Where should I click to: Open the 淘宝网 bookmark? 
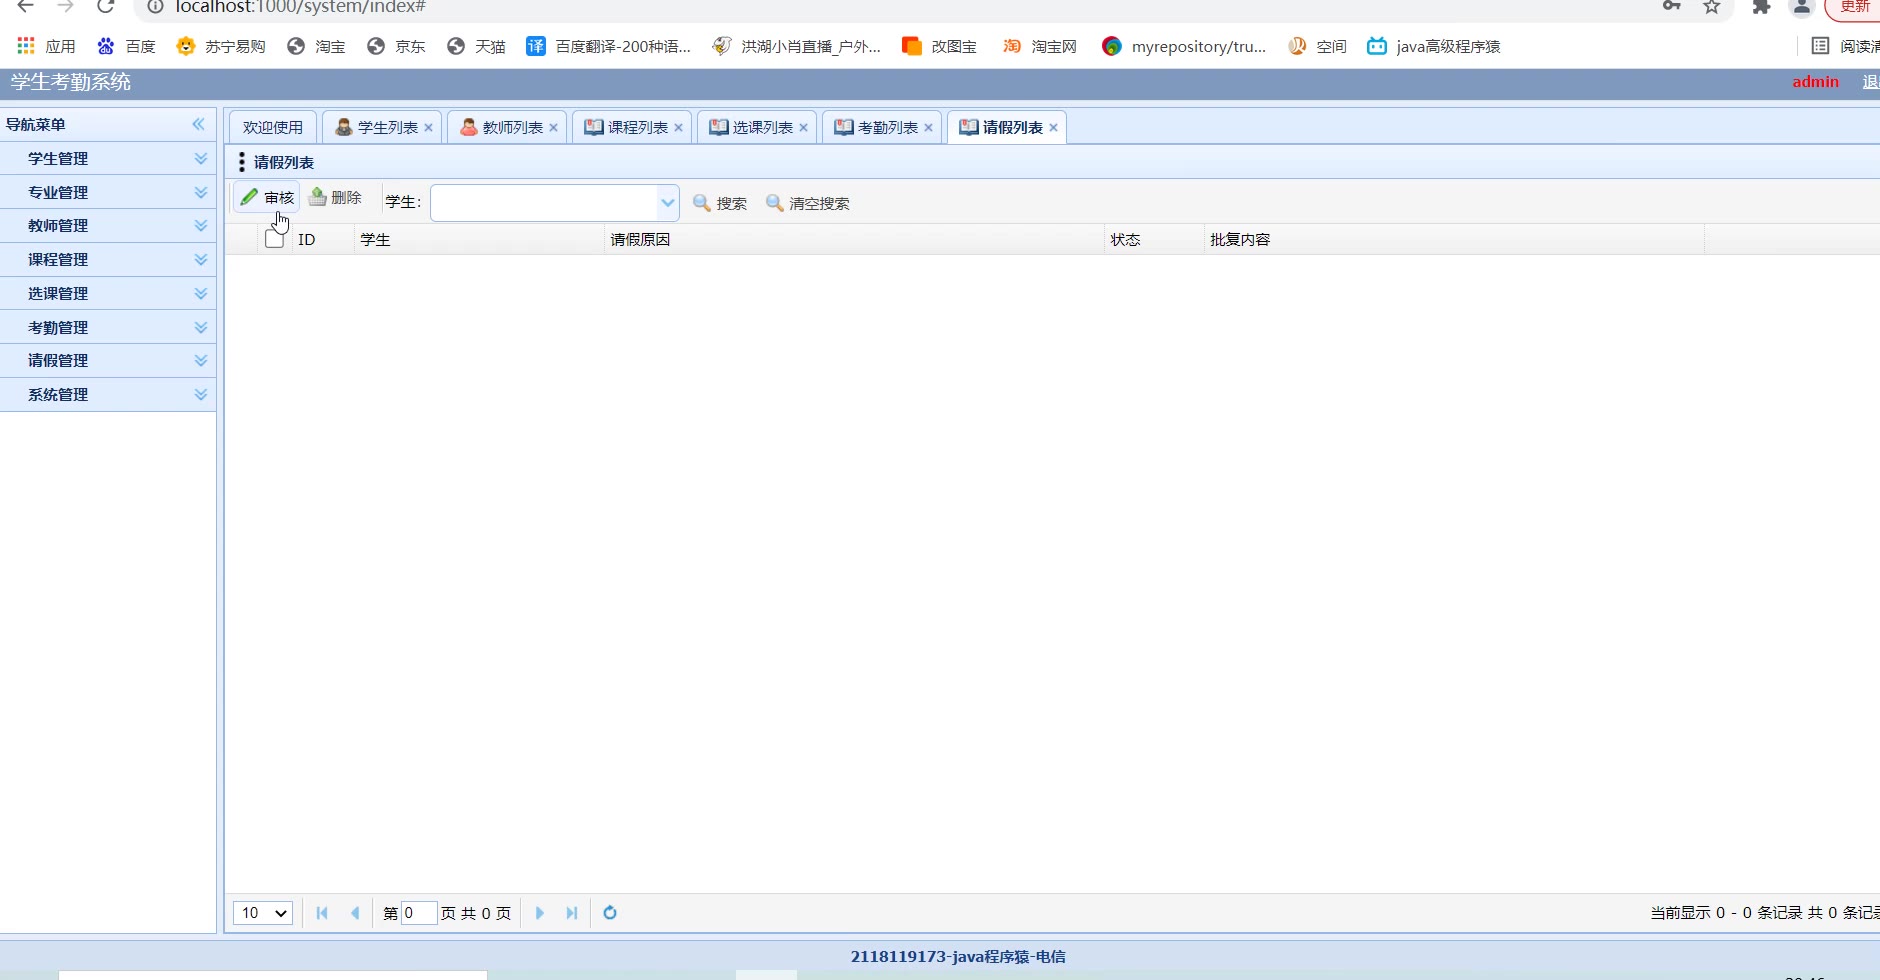tap(1040, 46)
